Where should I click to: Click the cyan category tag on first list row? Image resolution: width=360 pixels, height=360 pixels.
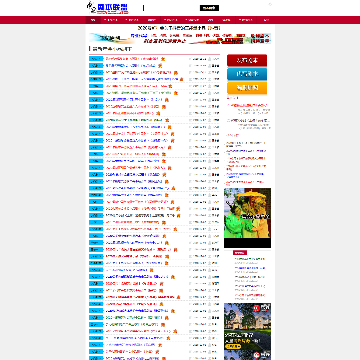point(96,59)
